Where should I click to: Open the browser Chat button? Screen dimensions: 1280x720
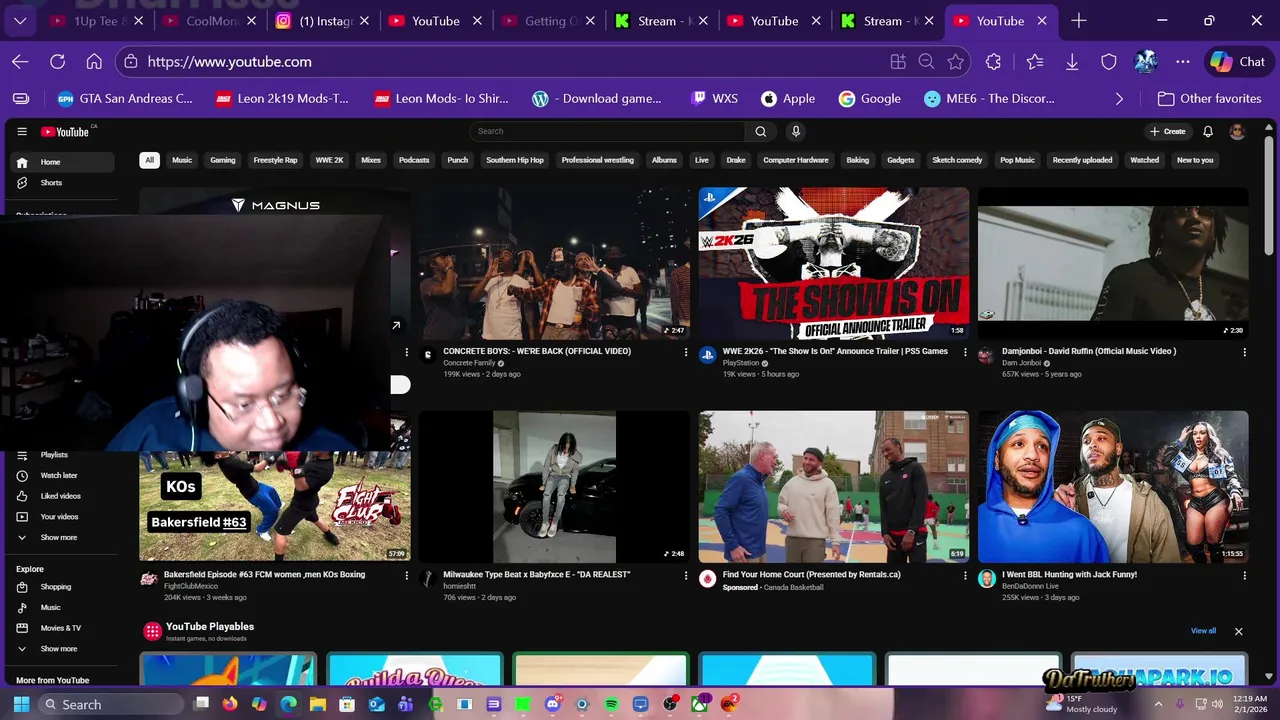pyautogui.click(x=1238, y=62)
